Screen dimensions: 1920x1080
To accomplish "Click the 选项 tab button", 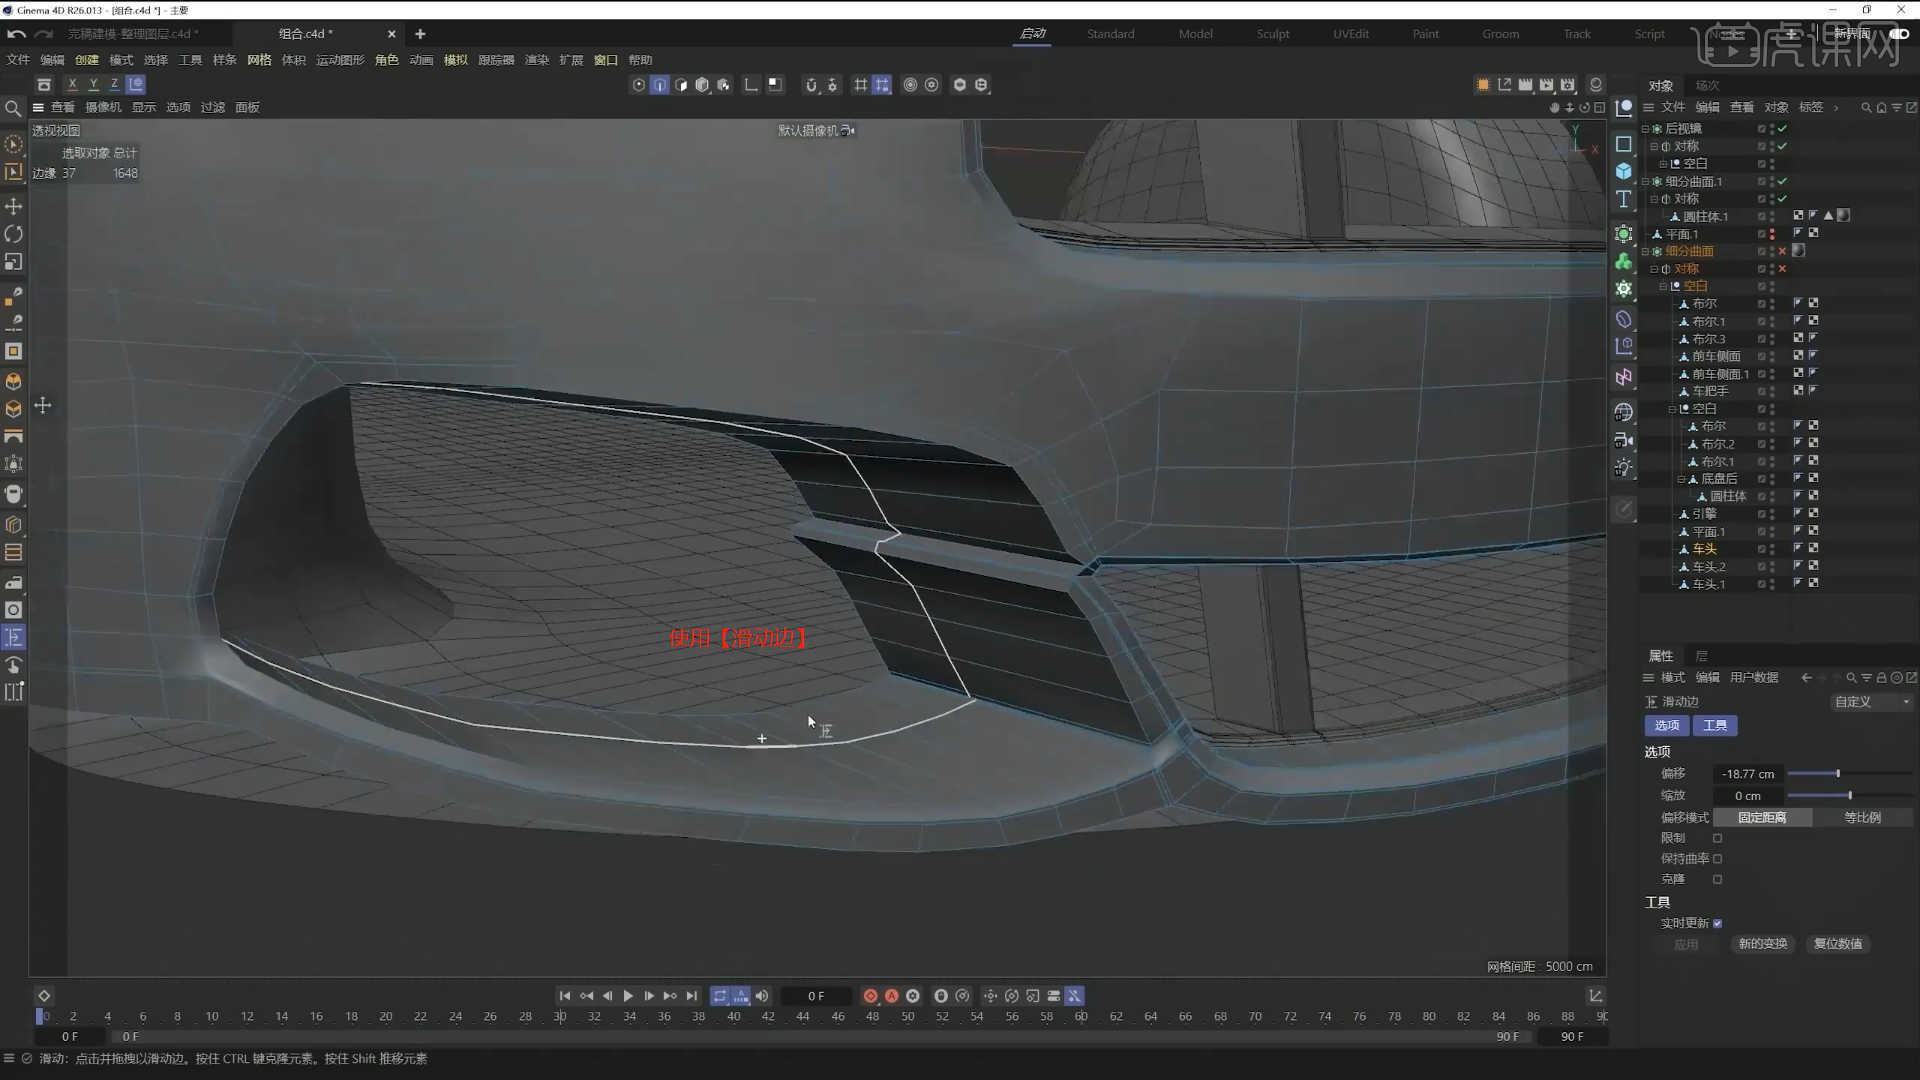I will 1667,726.
